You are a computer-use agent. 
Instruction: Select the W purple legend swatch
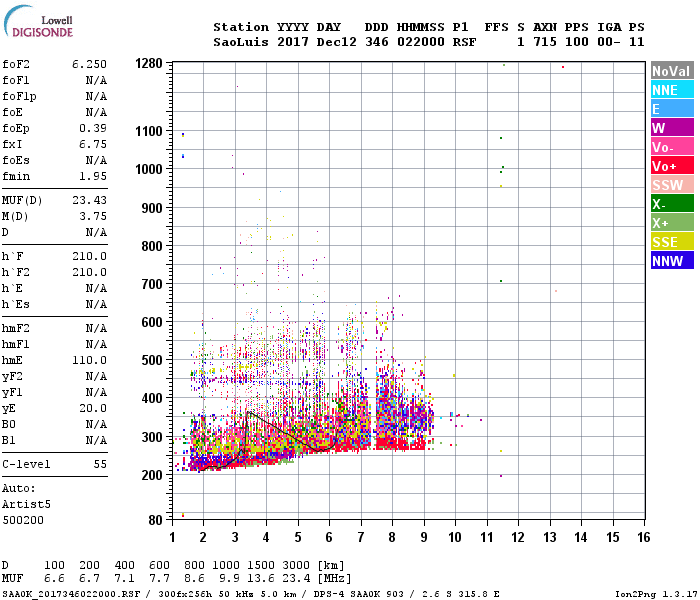672,128
